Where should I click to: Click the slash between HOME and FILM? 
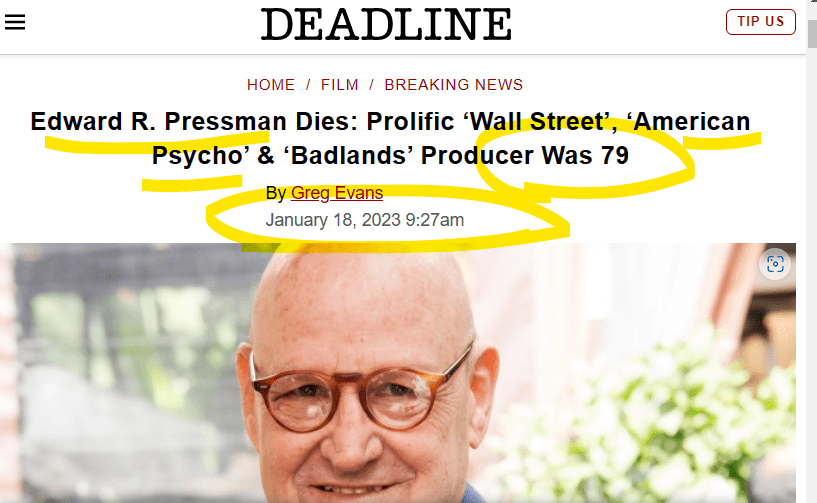[x=310, y=85]
